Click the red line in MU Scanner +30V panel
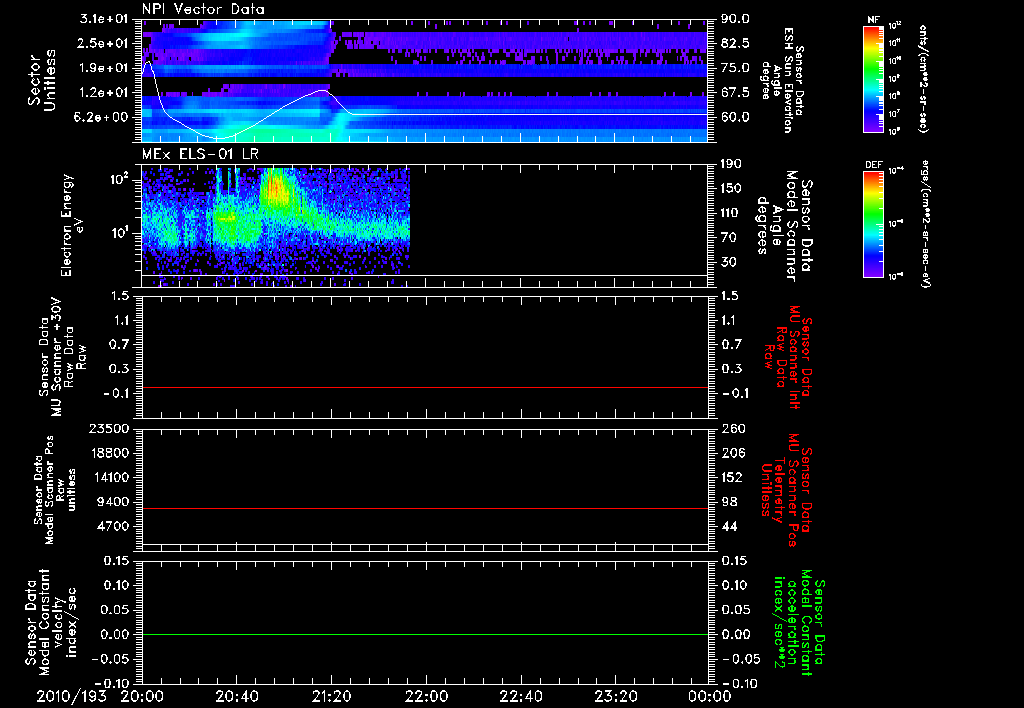This screenshot has width=1024, height=708. coord(425,387)
